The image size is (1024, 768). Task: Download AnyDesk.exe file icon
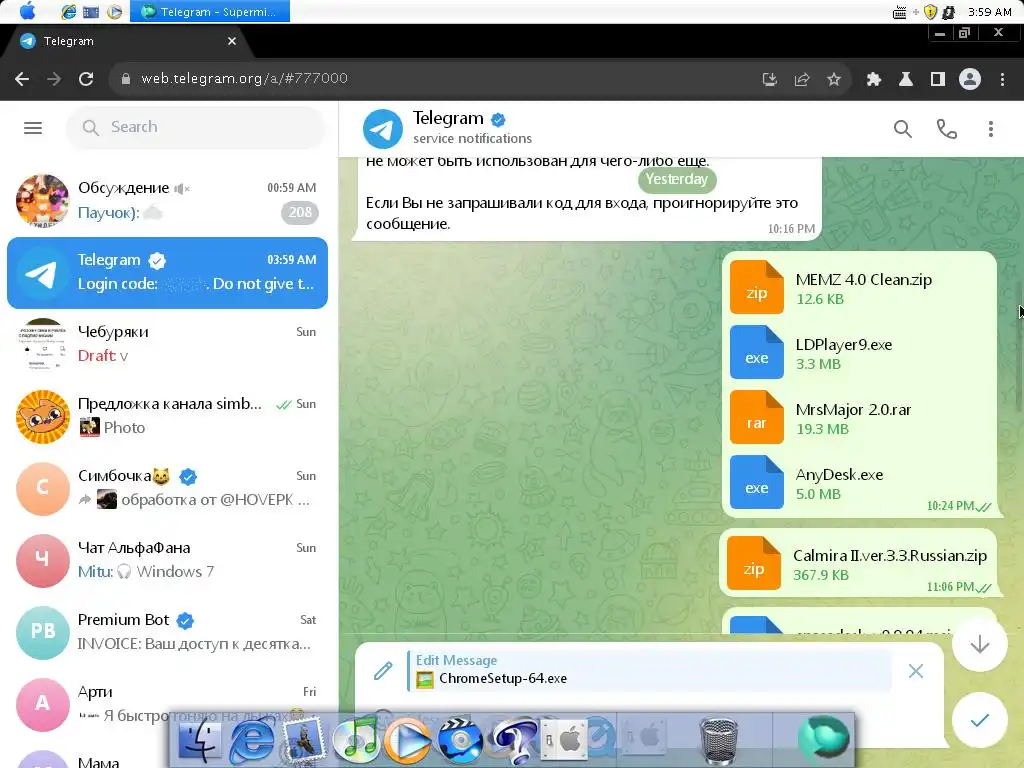pyautogui.click(x=756, y=483)
